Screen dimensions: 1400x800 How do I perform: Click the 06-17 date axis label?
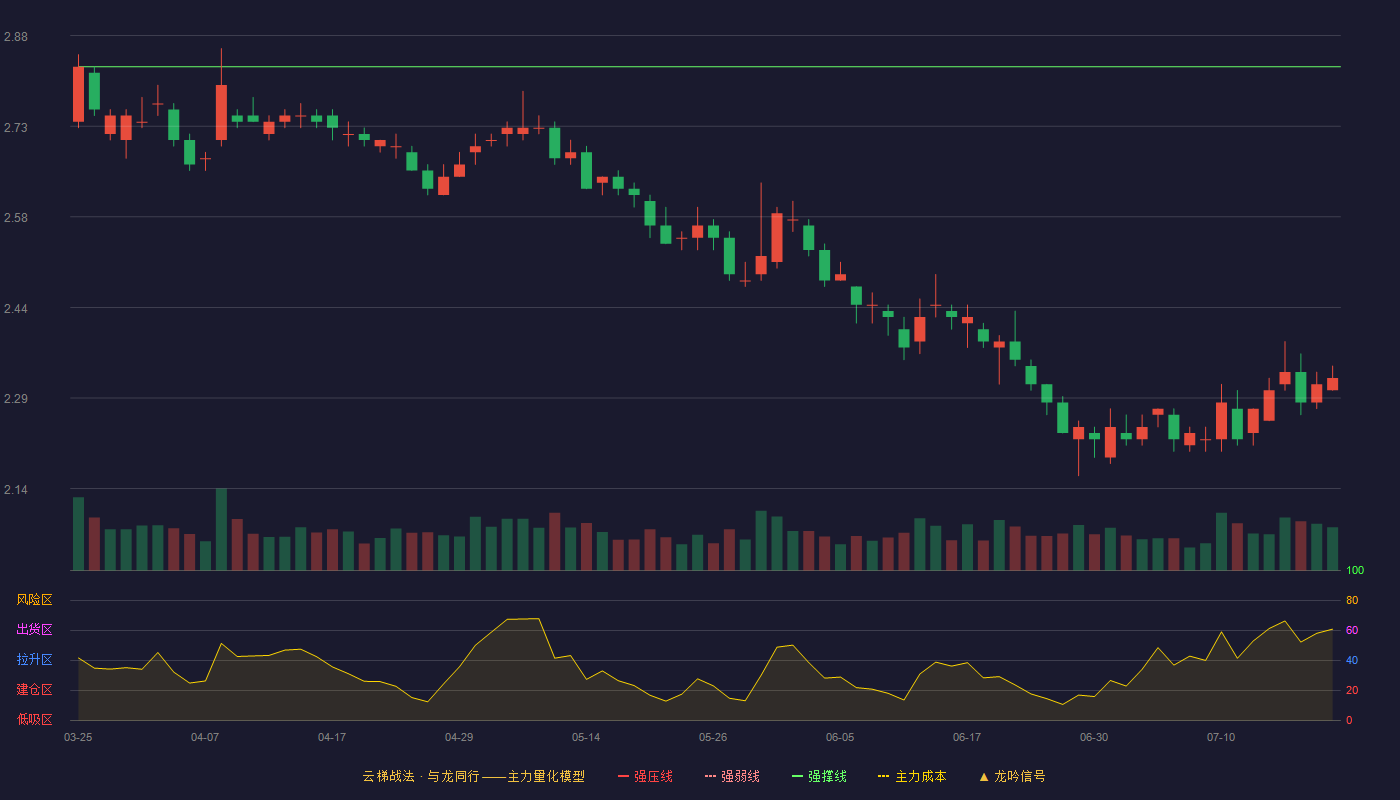pyautogui.click(x=967, y=737)
